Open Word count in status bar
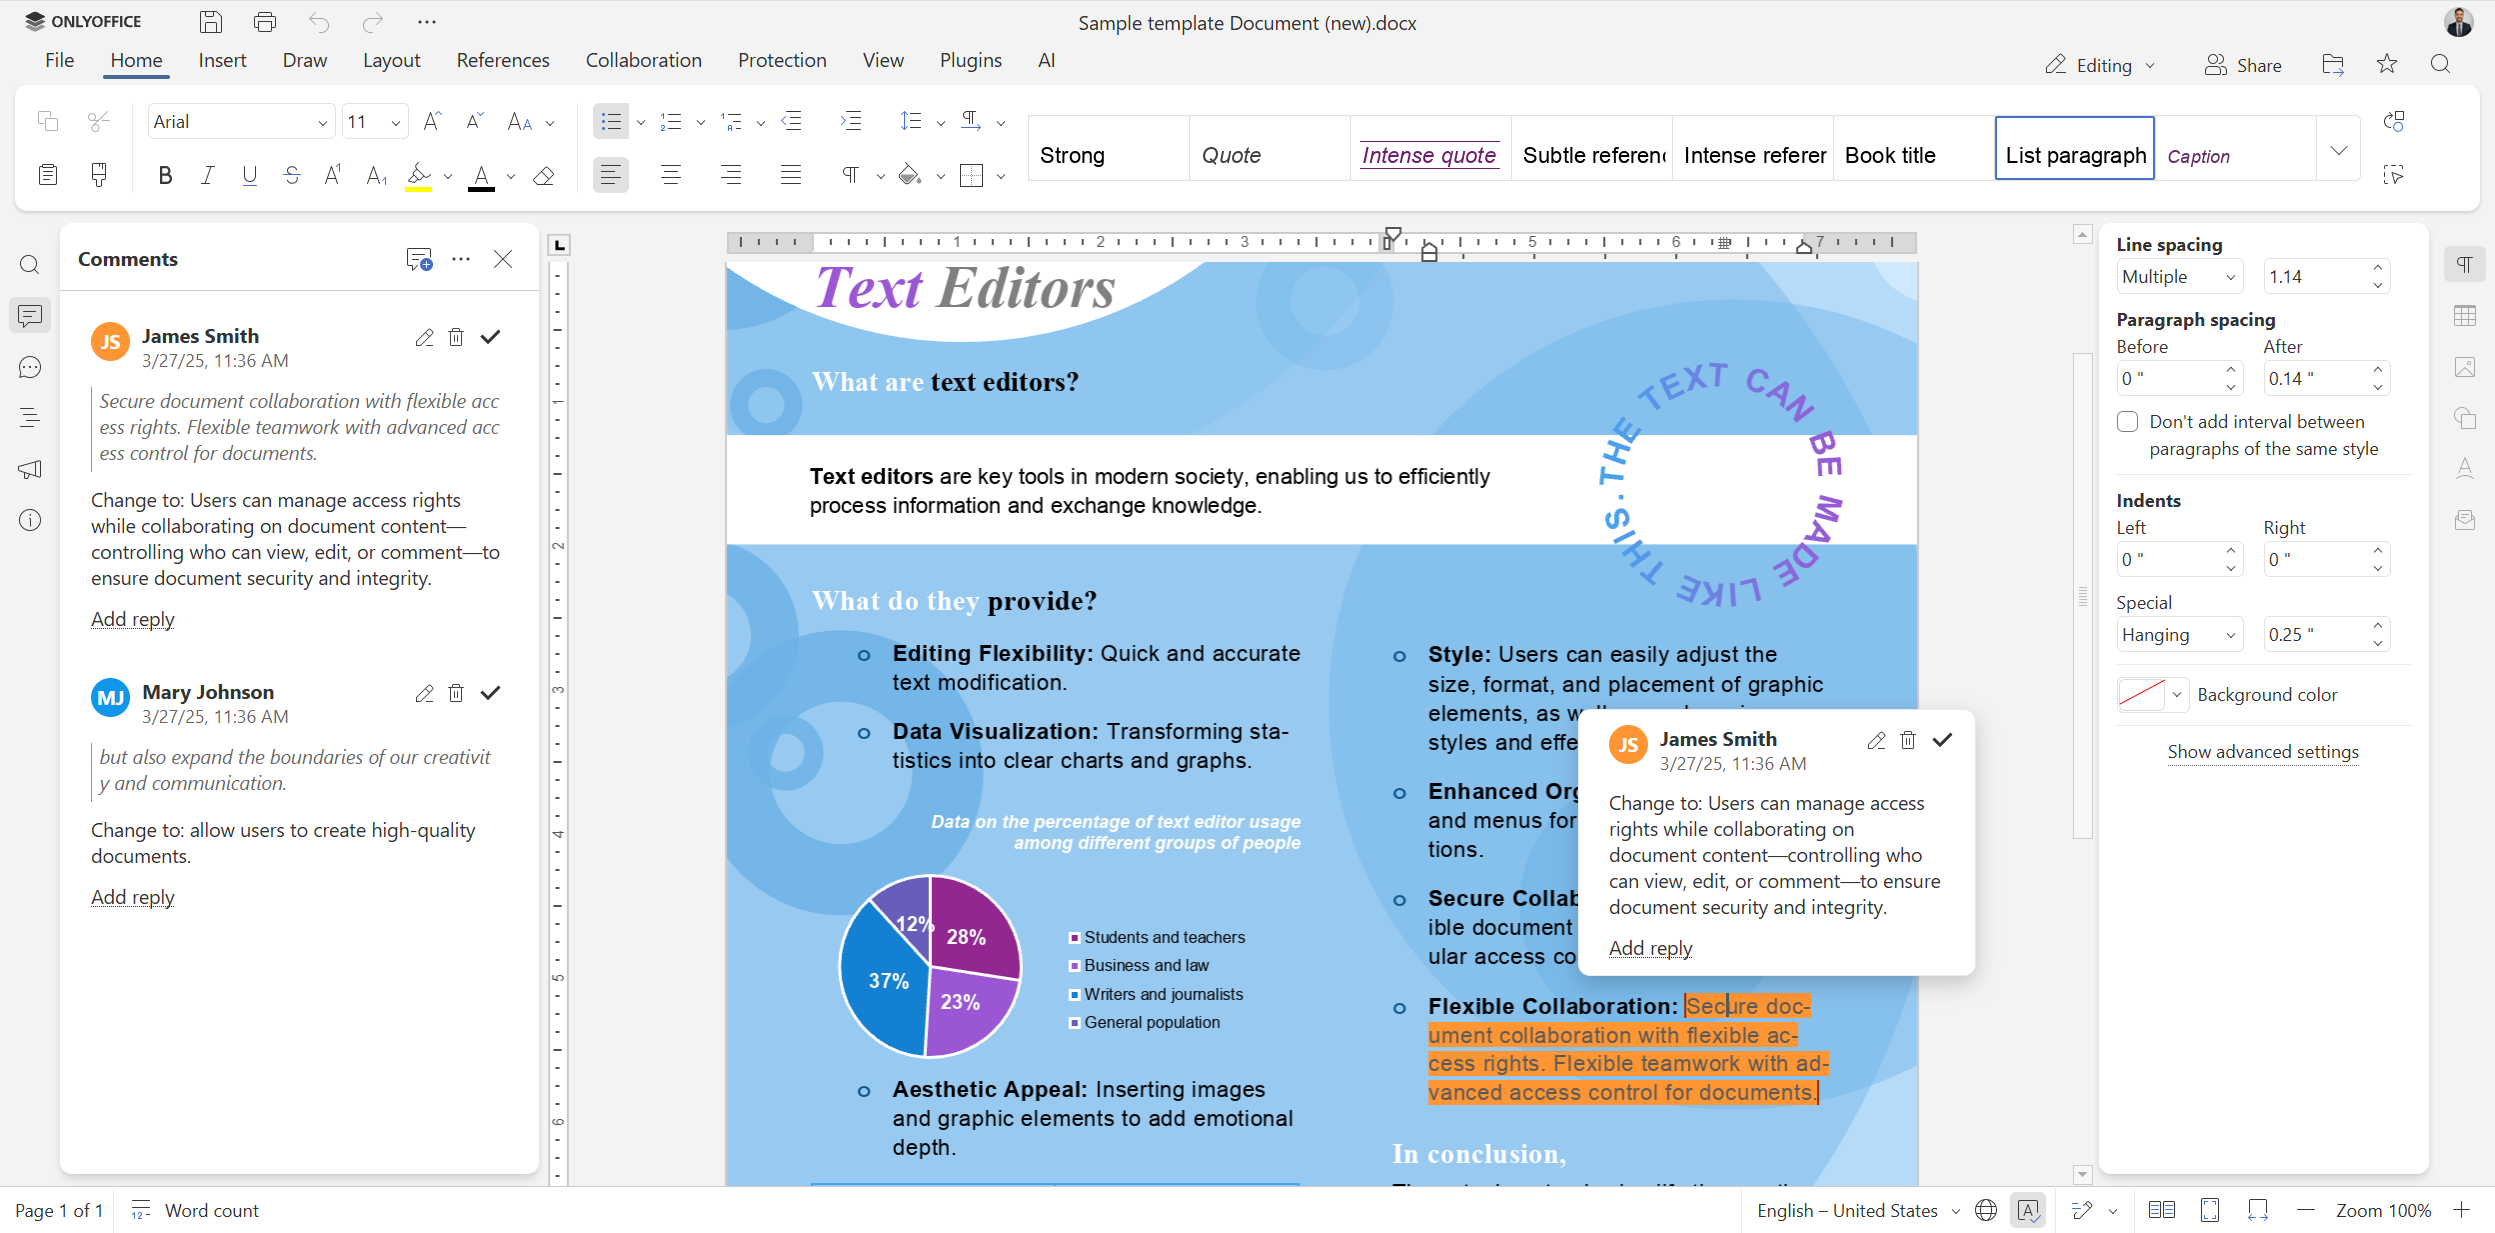This screenshot has height=1233, width=2495. pos(195,1210)
